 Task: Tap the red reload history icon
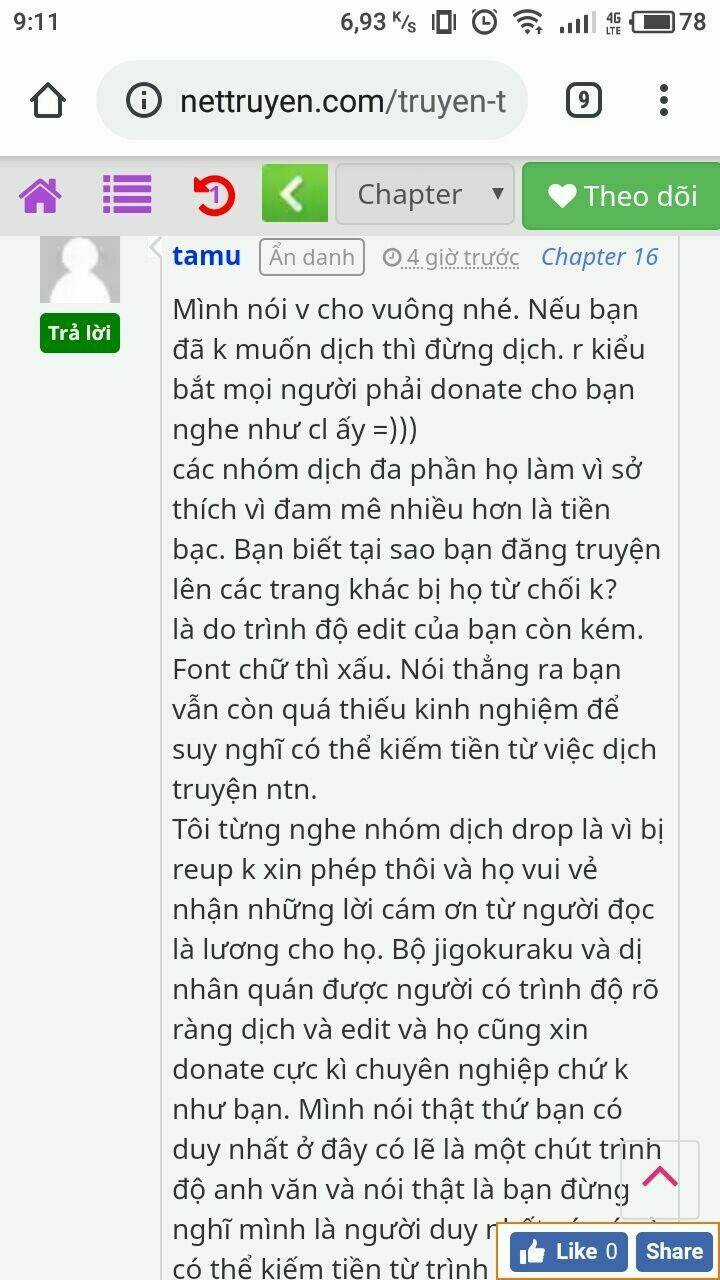[x=213, y=194]
